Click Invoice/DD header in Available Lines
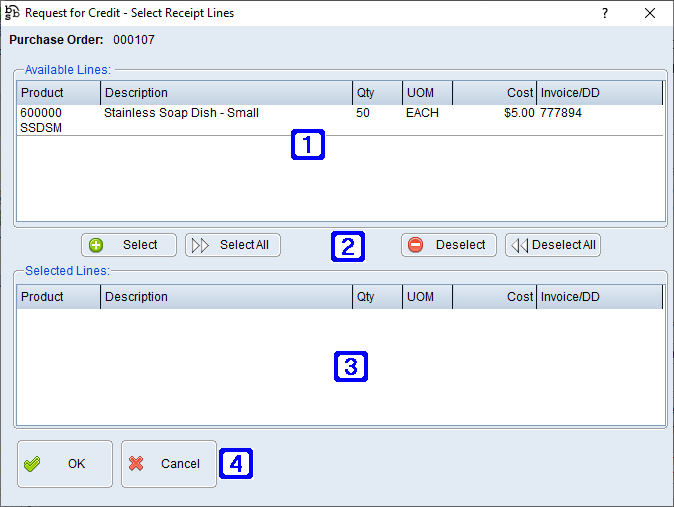Image resolution: width=674 pixels, height=507 pixels. (598, 93)
